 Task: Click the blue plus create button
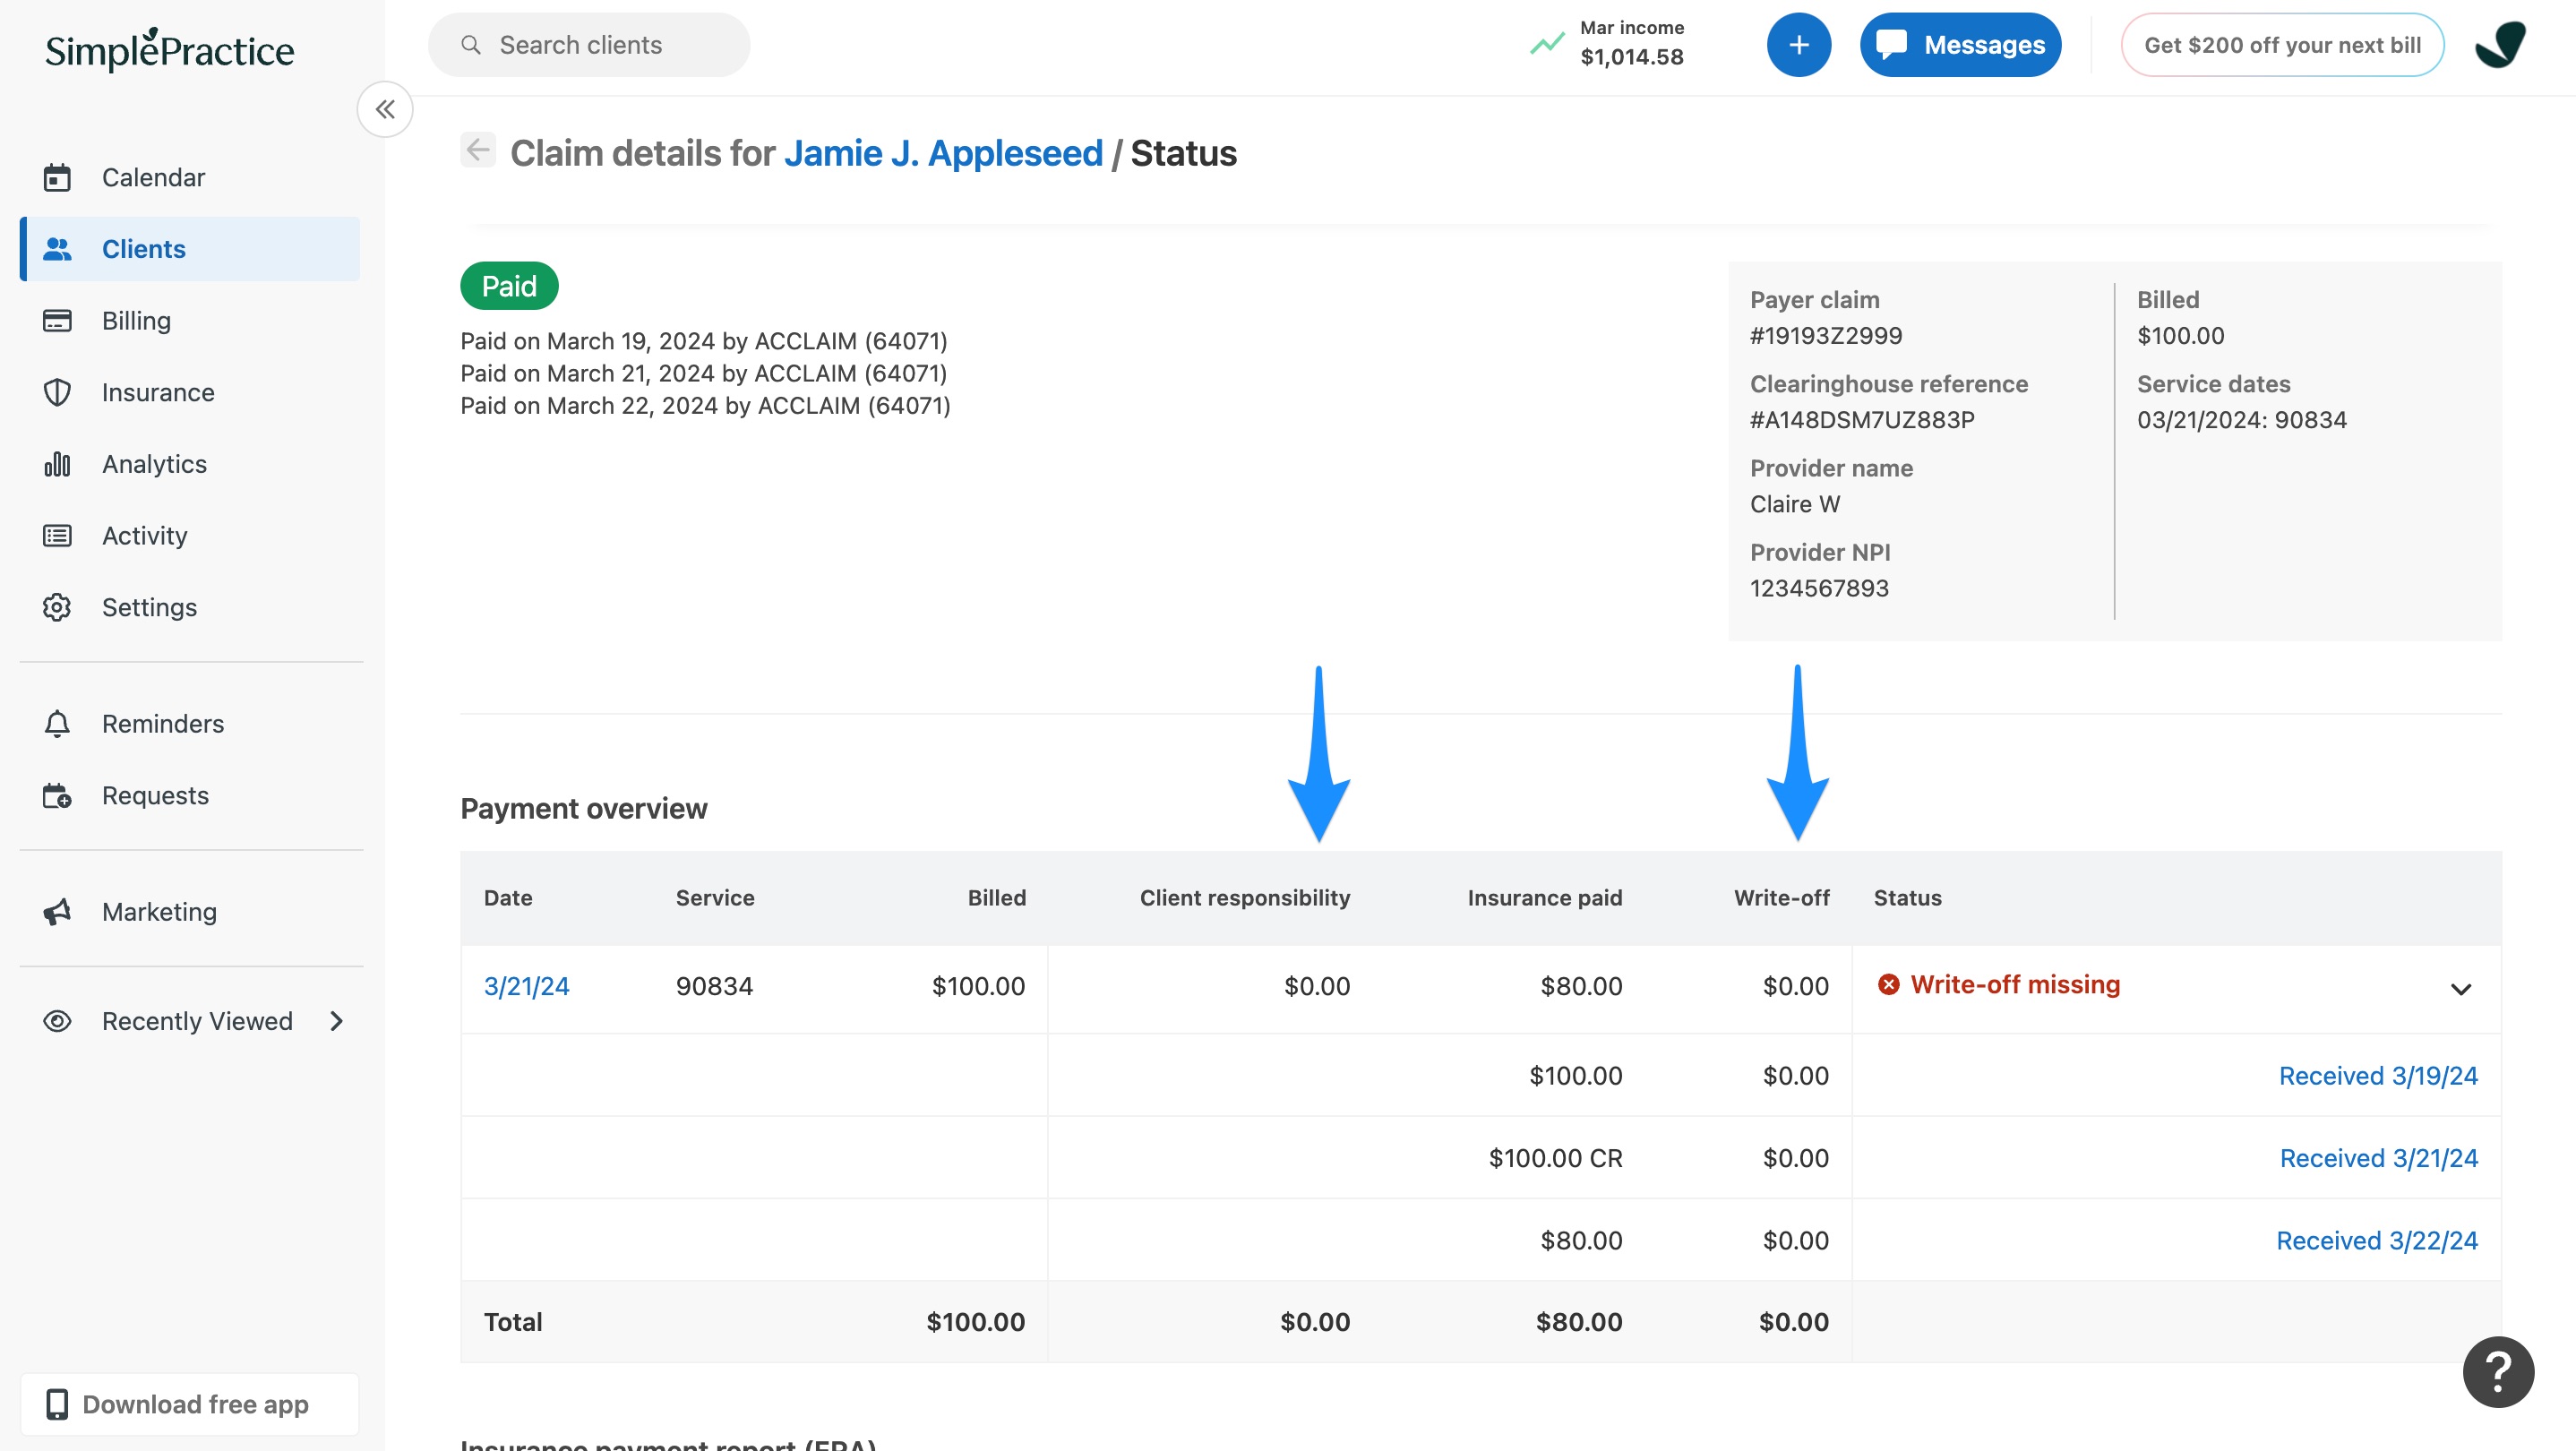pos(1798,45)
